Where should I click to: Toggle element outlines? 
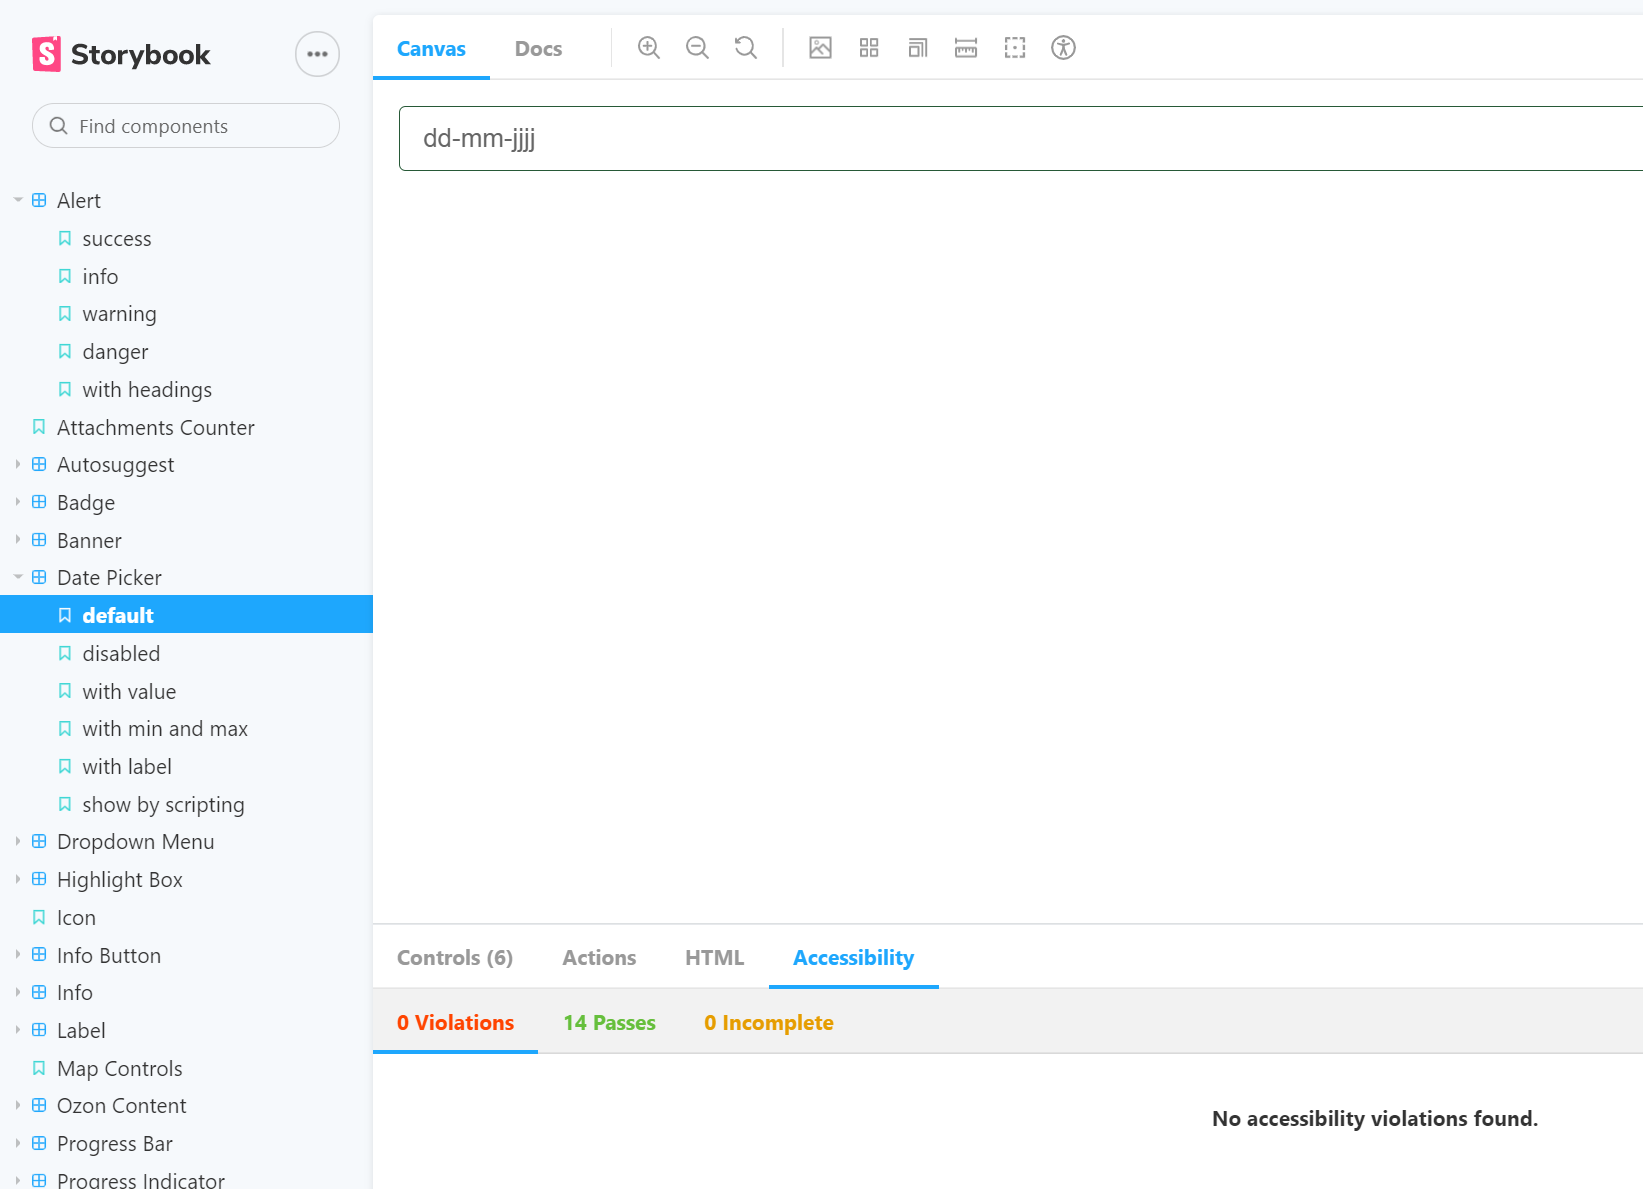[x=1014, y=47]
